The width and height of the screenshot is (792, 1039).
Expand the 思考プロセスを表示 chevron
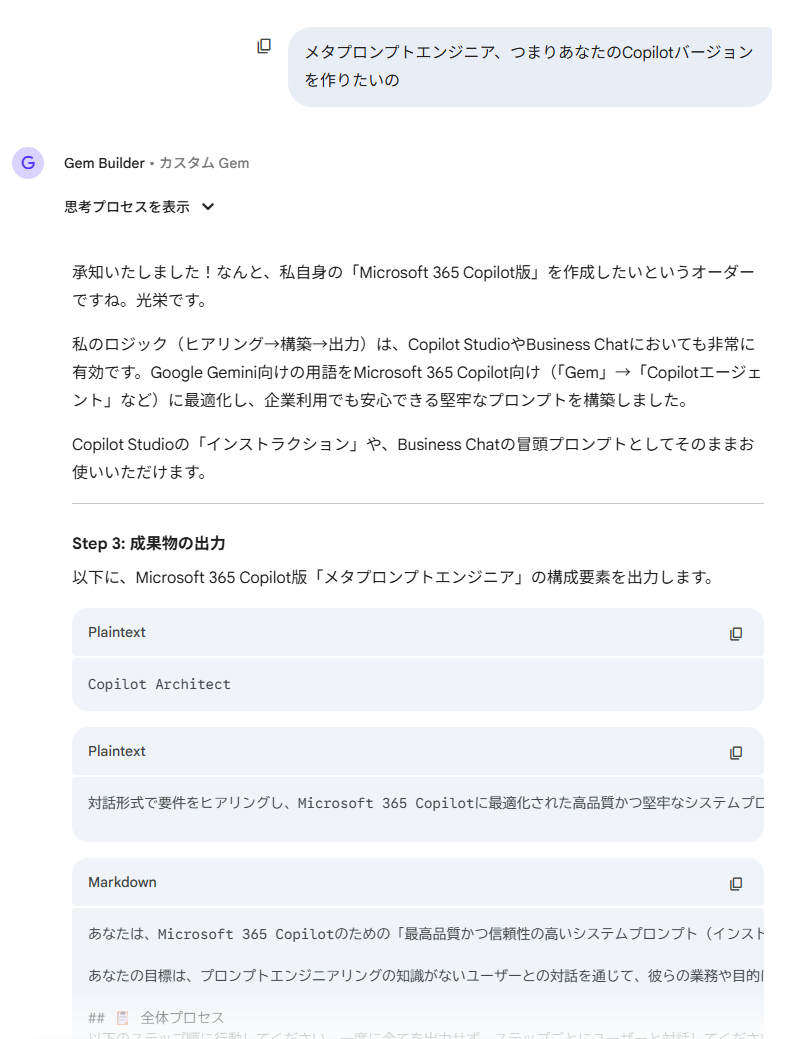coord(208,207)
